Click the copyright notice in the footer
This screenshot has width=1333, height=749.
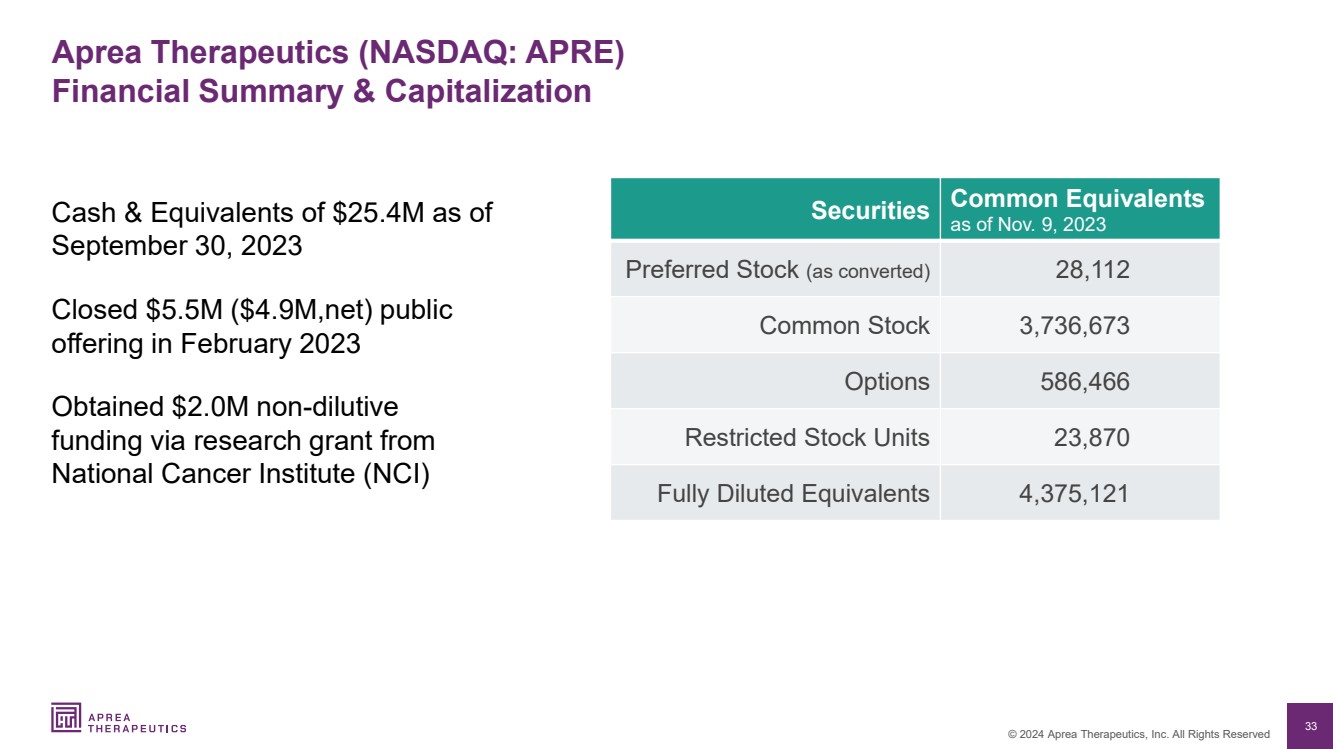(1138, 734)
